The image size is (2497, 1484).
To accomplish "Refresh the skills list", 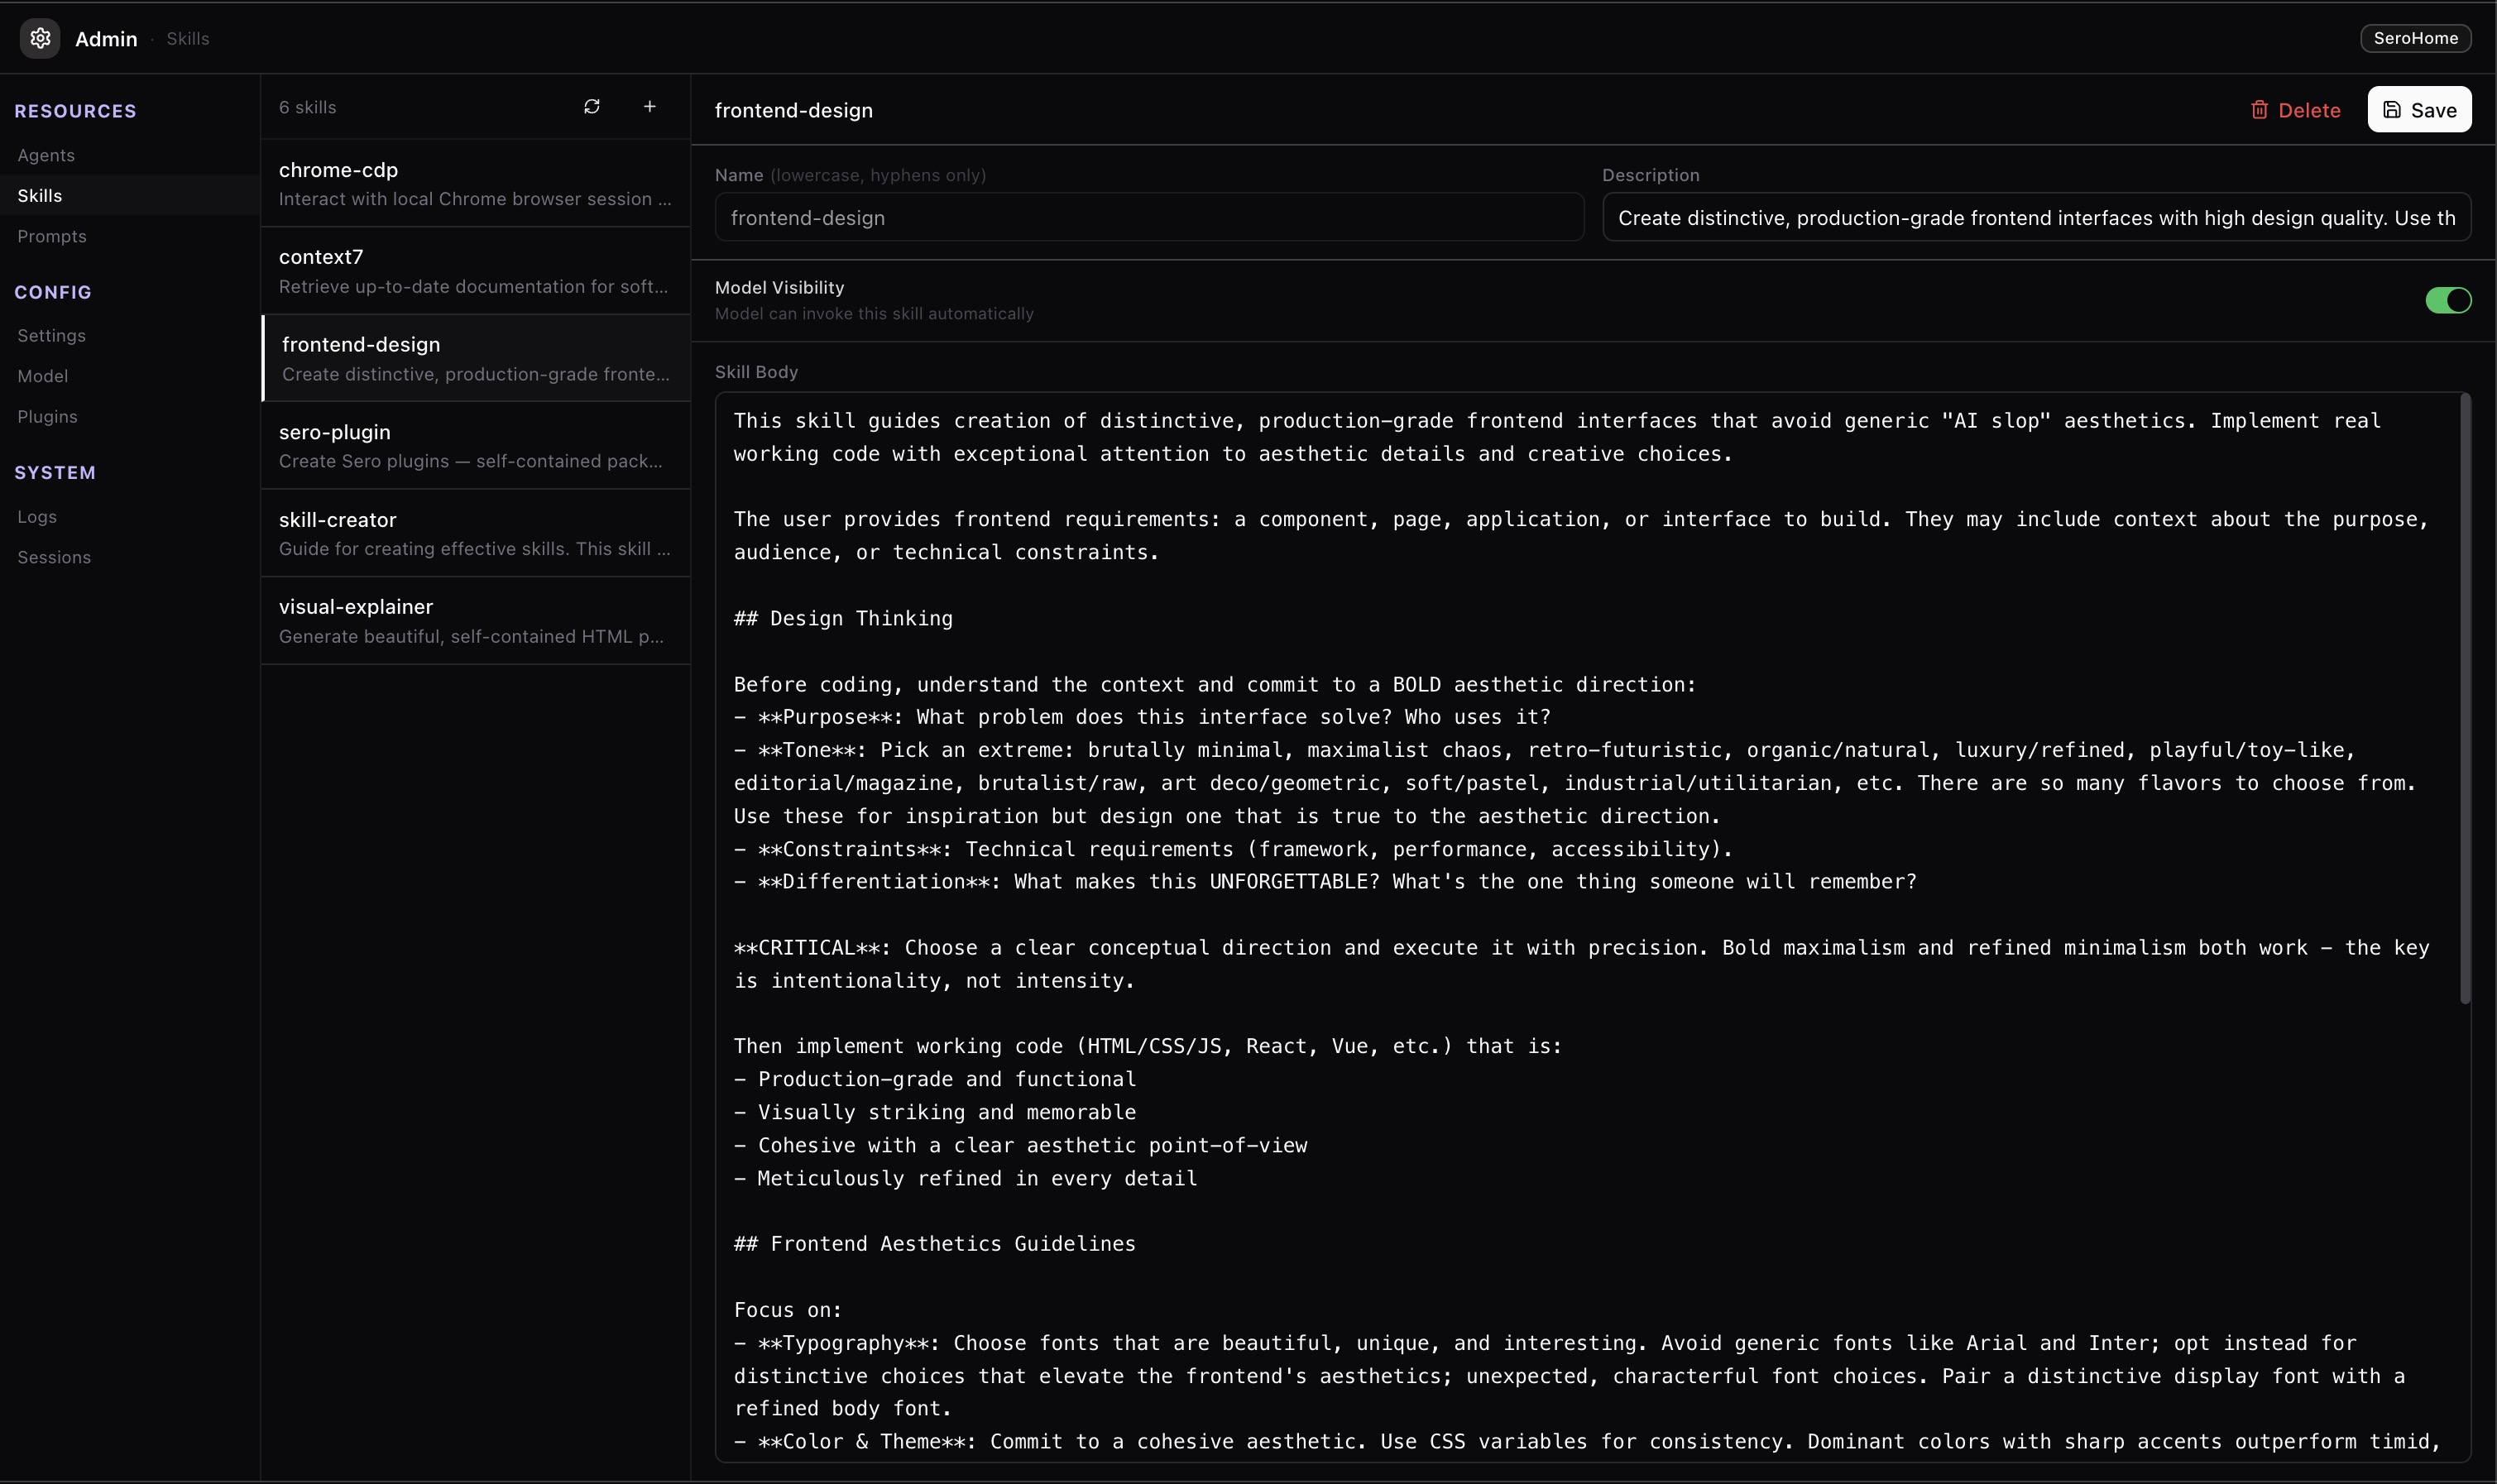I will click(592, 107).
